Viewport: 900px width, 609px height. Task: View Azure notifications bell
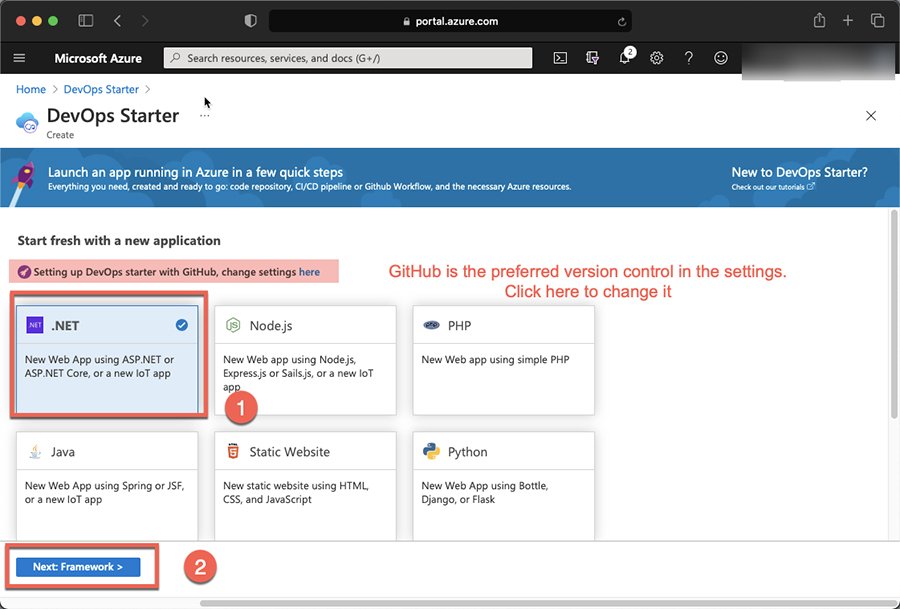coord(624,58)
